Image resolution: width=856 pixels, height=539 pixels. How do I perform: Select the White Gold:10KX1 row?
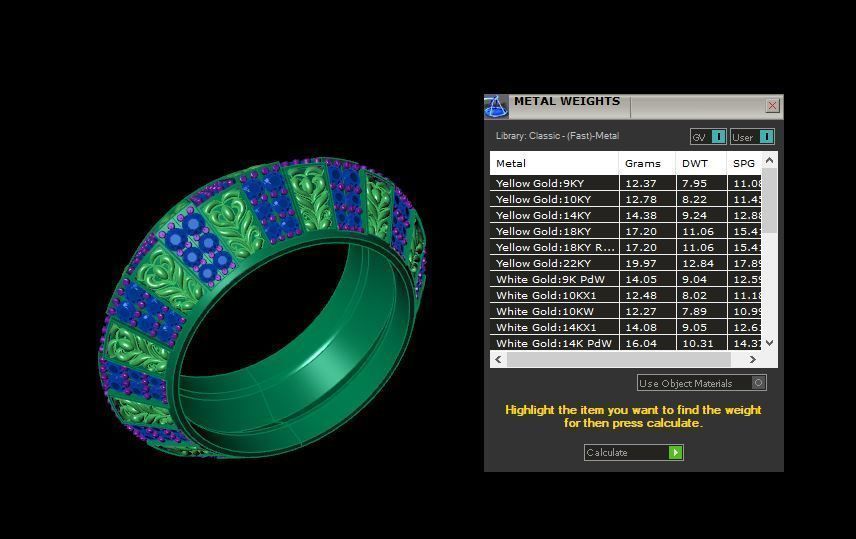point(626,295)
